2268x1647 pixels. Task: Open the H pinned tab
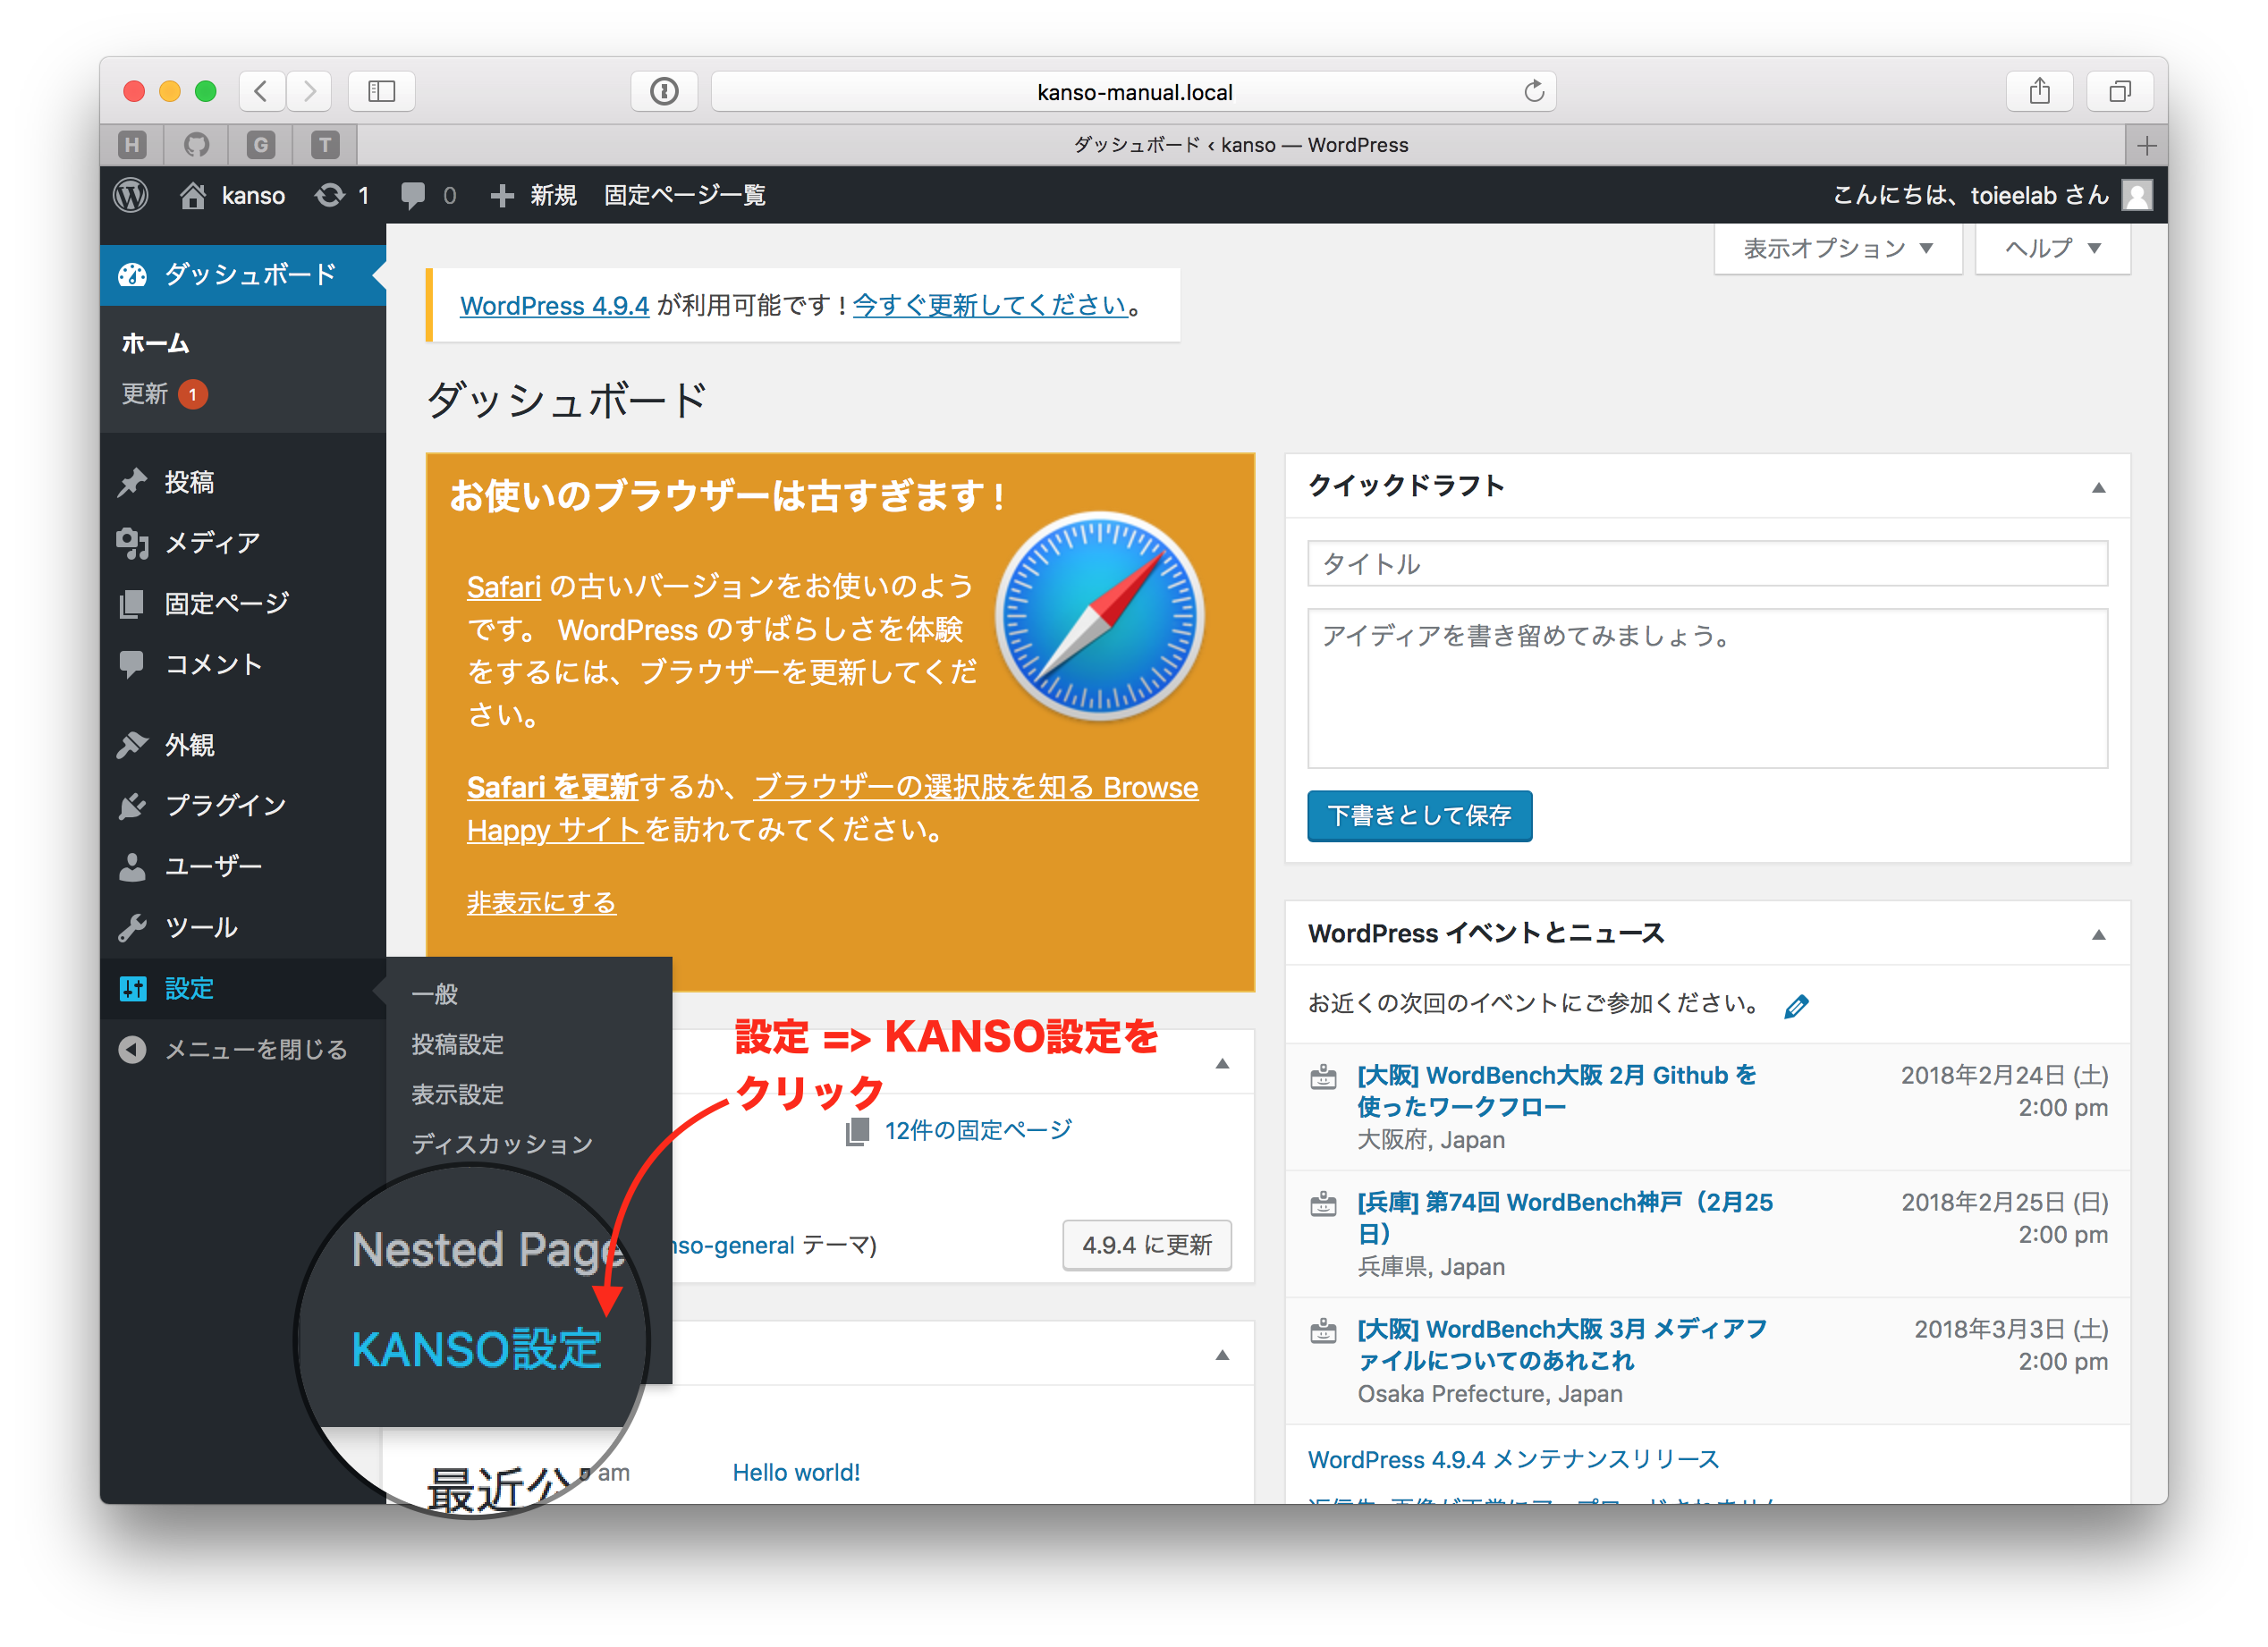132,146
